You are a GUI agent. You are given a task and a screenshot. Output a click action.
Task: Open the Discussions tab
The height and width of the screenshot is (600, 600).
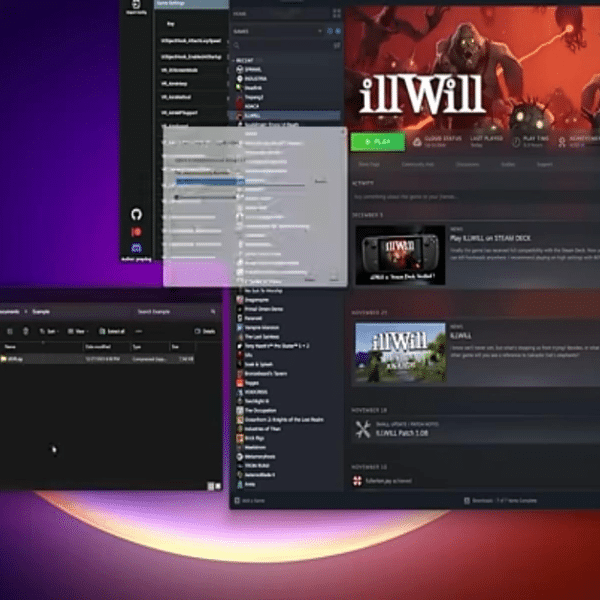tap(468, 164)
